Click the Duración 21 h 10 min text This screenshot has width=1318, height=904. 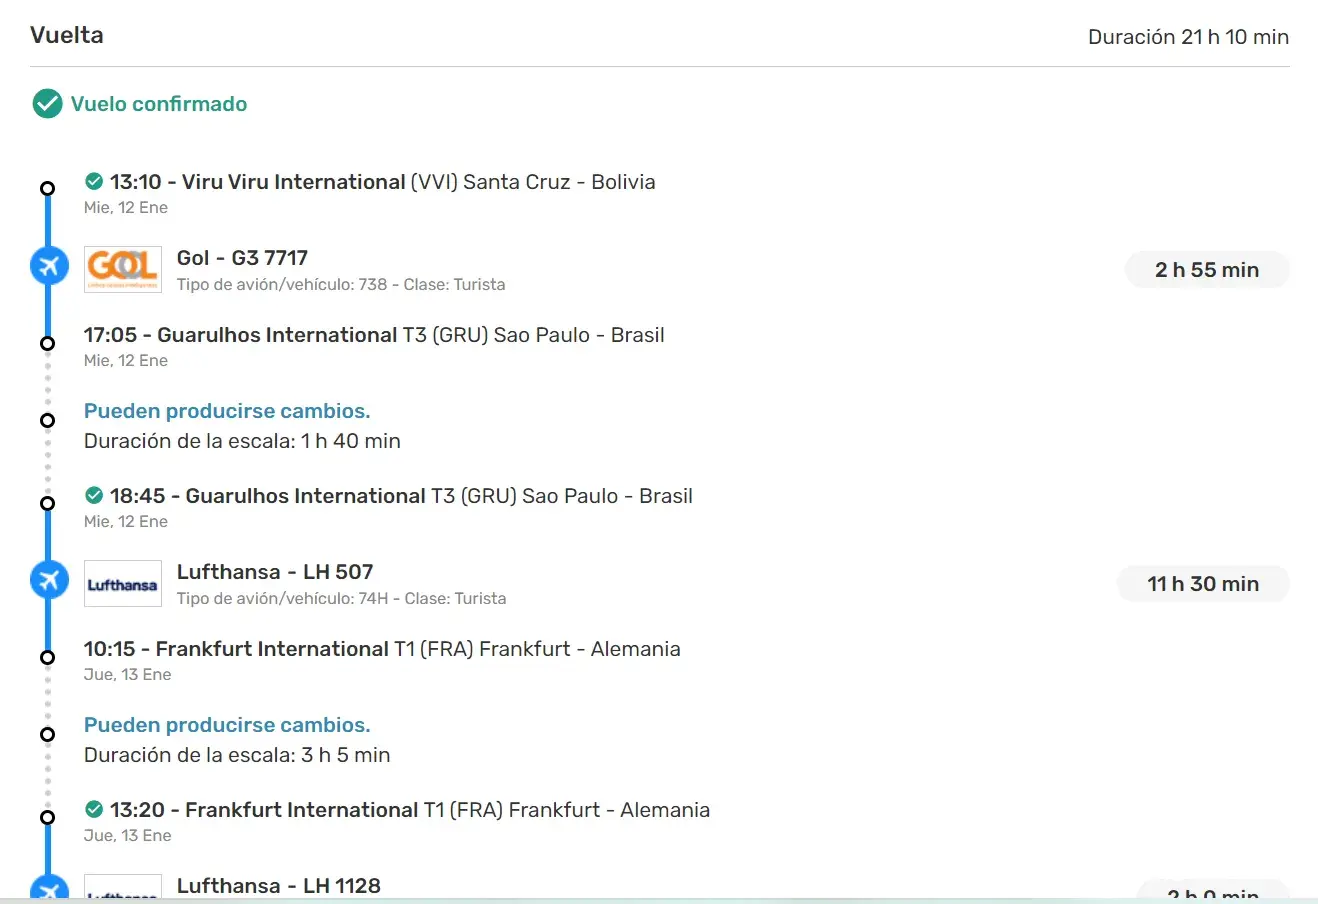pos(1188,37)
